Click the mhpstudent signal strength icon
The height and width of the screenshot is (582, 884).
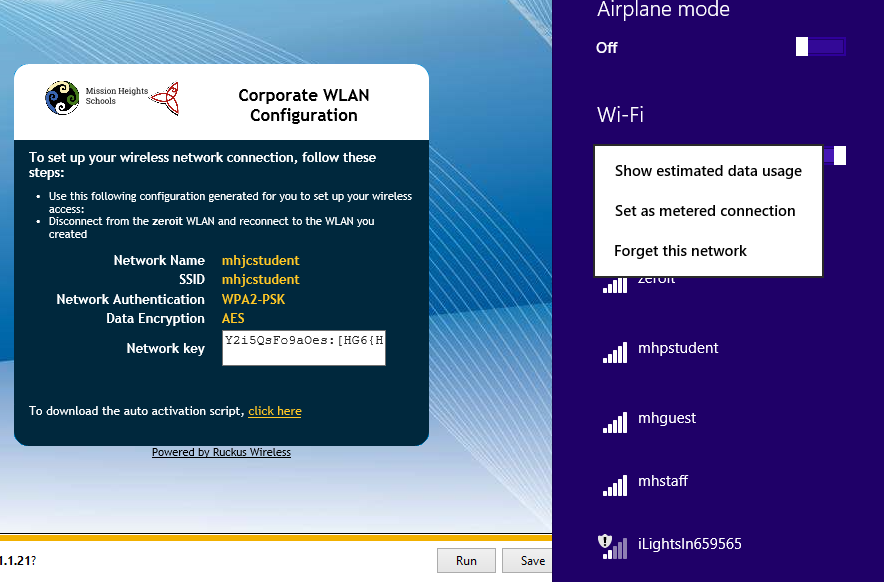click(x=614, y=351)
